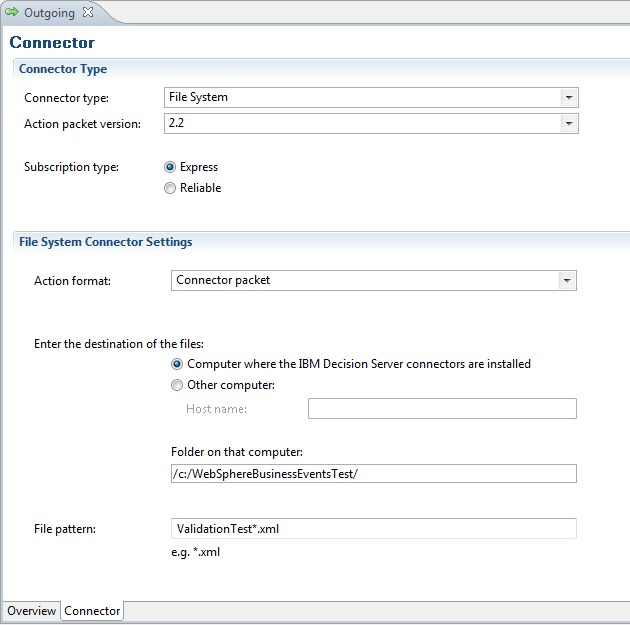This screenshot has width=630, height=625.
Task: Click the Connector Type section header
Action: click(63, 69)
